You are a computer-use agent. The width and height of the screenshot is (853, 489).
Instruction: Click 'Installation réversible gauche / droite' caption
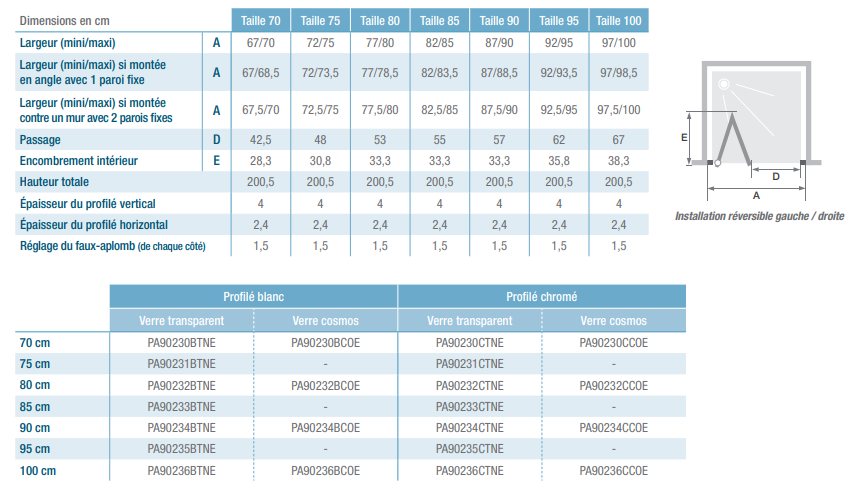pyautogui.click(x=759, y=216)
